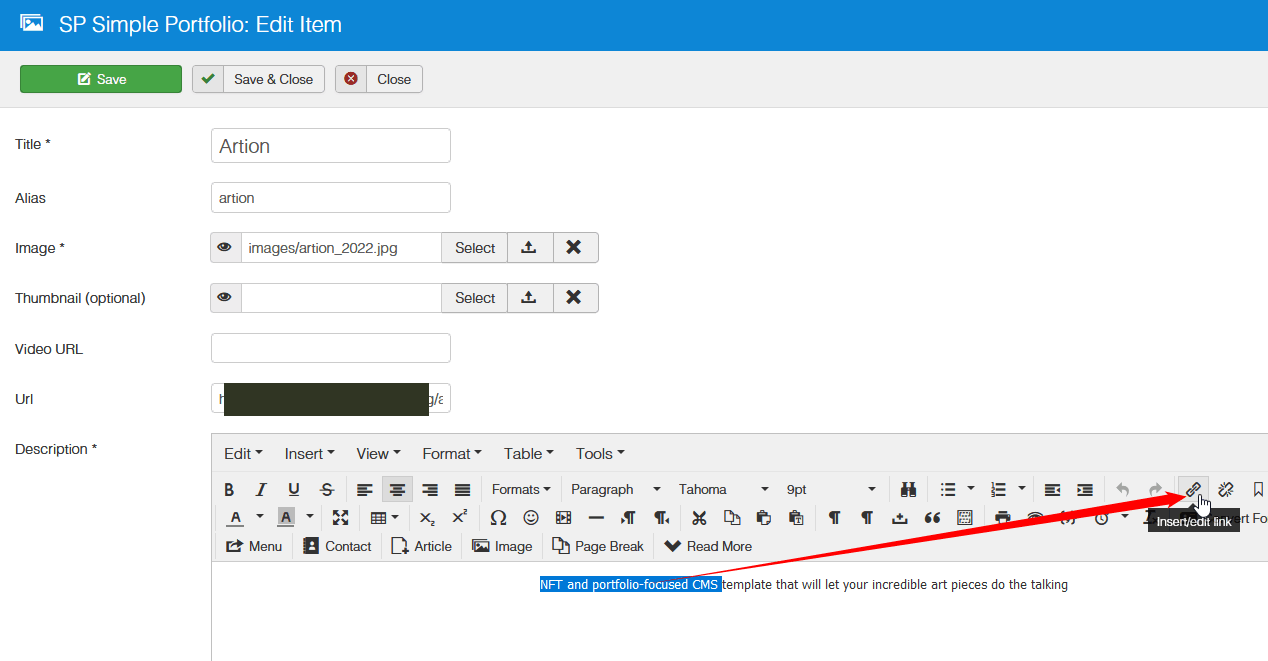Image resolution: width=1268 pixels, height=661 pixels.
Task: Click the fullscreen editor icon
Action: 340,517
